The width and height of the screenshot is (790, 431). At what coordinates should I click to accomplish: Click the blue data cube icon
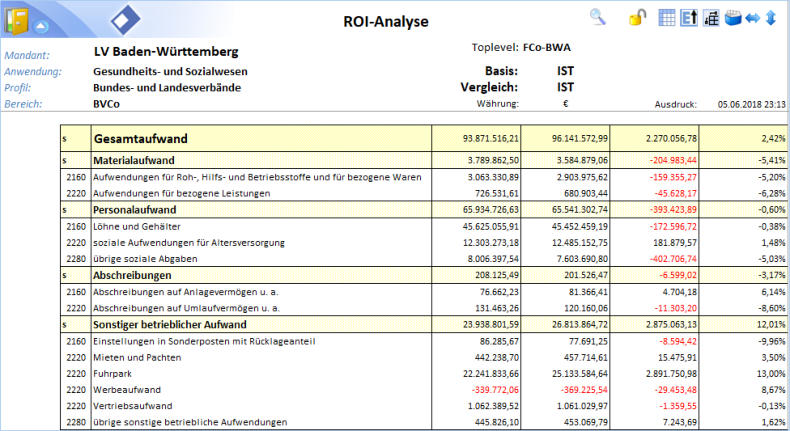pos(733,17)
